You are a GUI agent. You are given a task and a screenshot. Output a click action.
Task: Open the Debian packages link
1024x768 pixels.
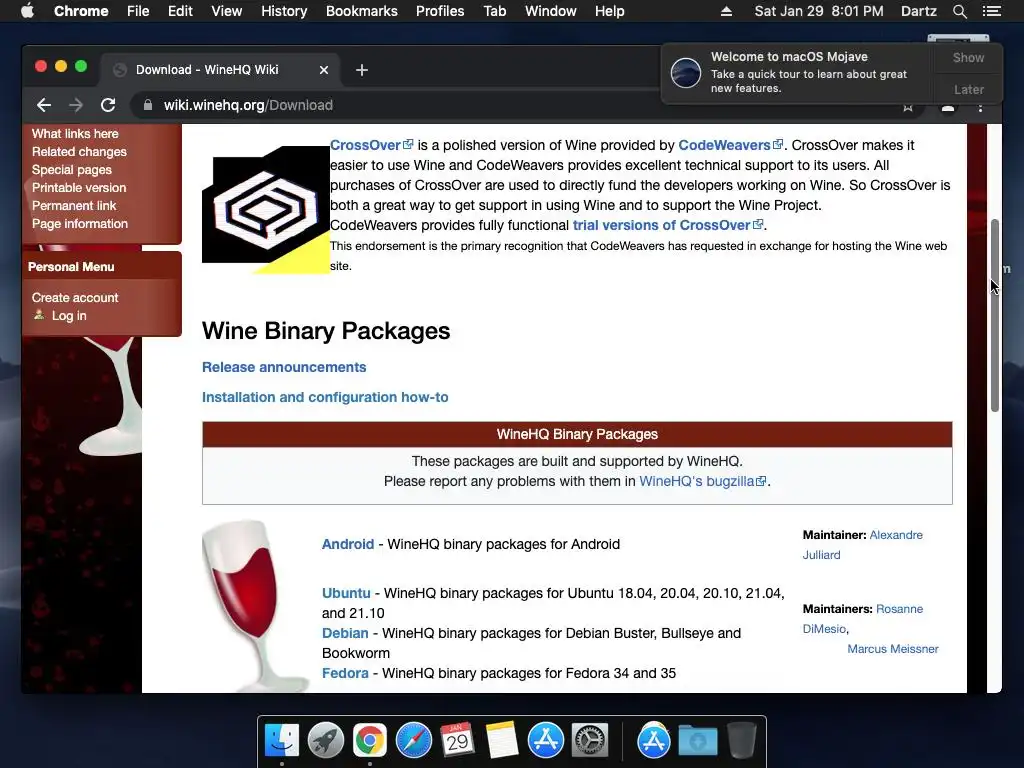click(x=345, y=633)
